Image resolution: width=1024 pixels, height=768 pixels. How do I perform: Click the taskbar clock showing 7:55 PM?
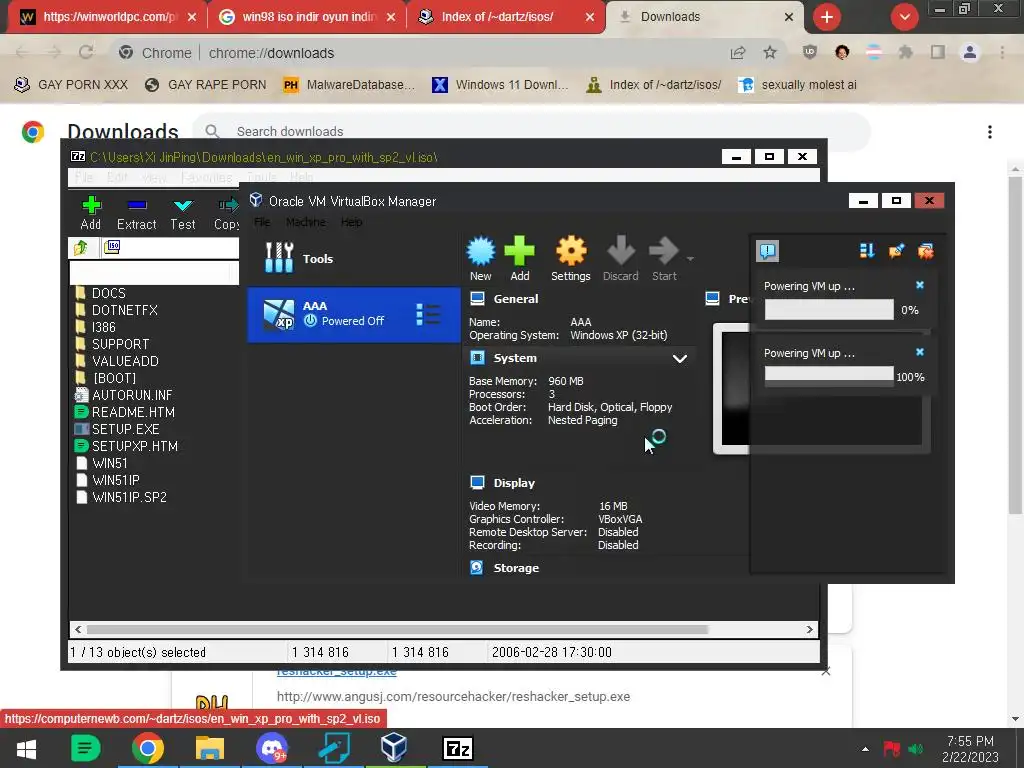(x=970, y=749)
